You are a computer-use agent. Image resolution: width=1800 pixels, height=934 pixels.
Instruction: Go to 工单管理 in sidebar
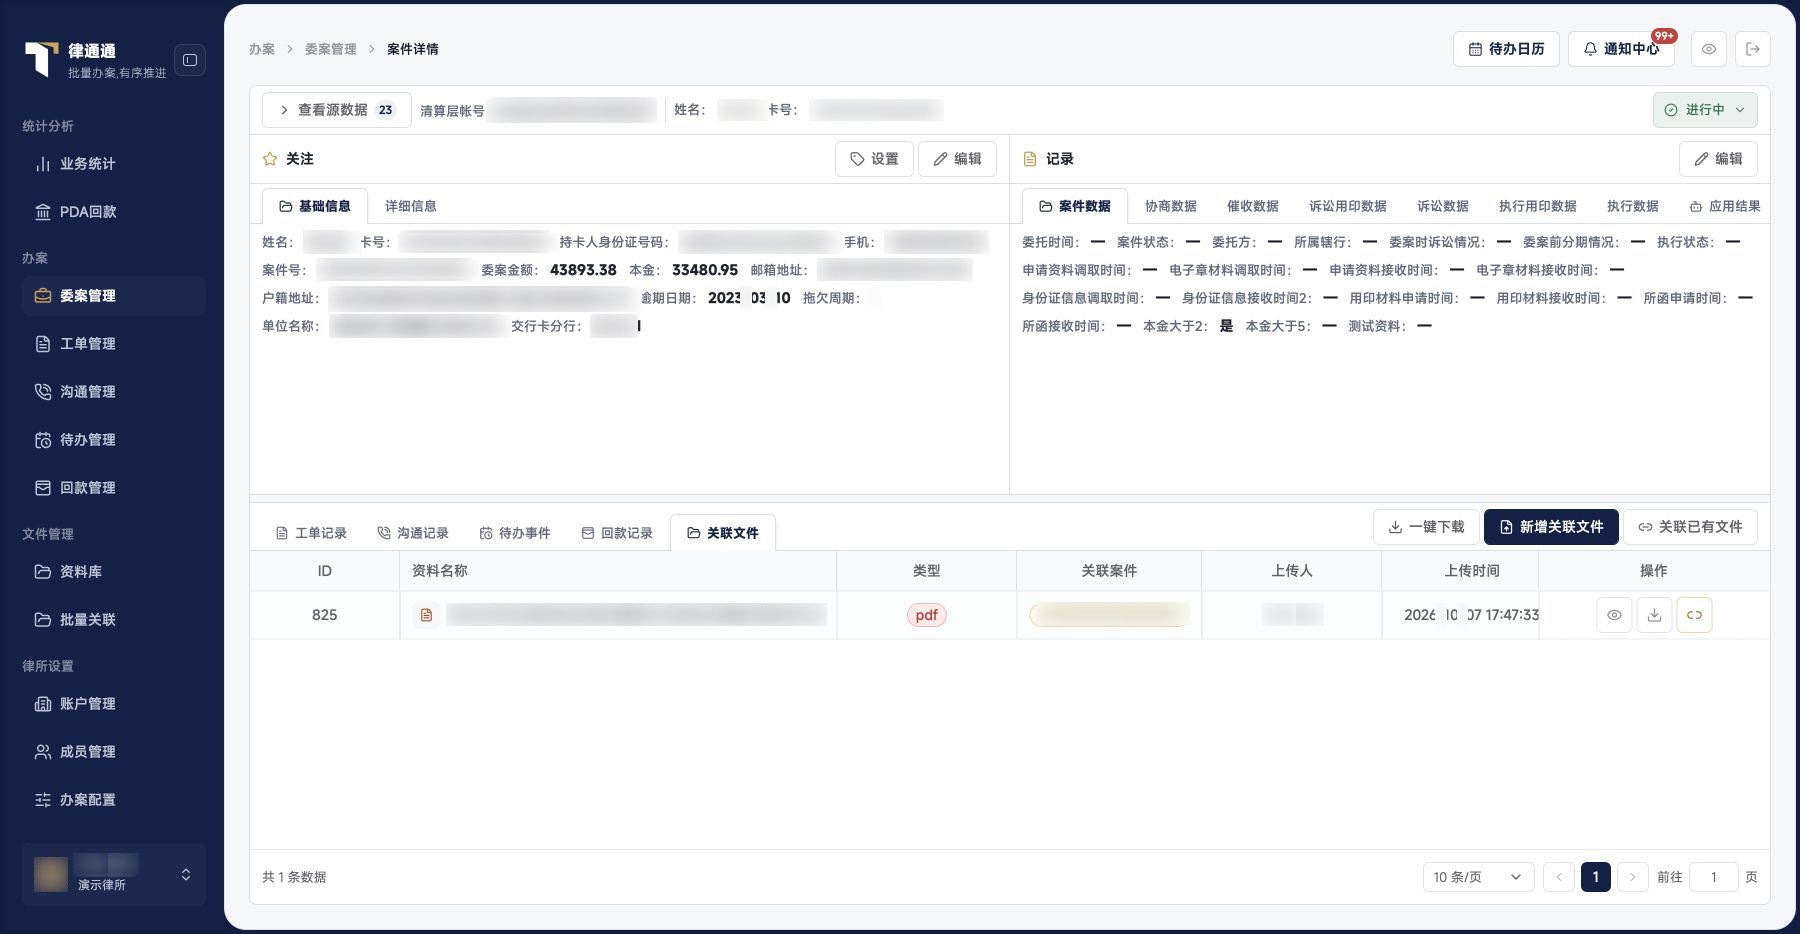point(114,344)
